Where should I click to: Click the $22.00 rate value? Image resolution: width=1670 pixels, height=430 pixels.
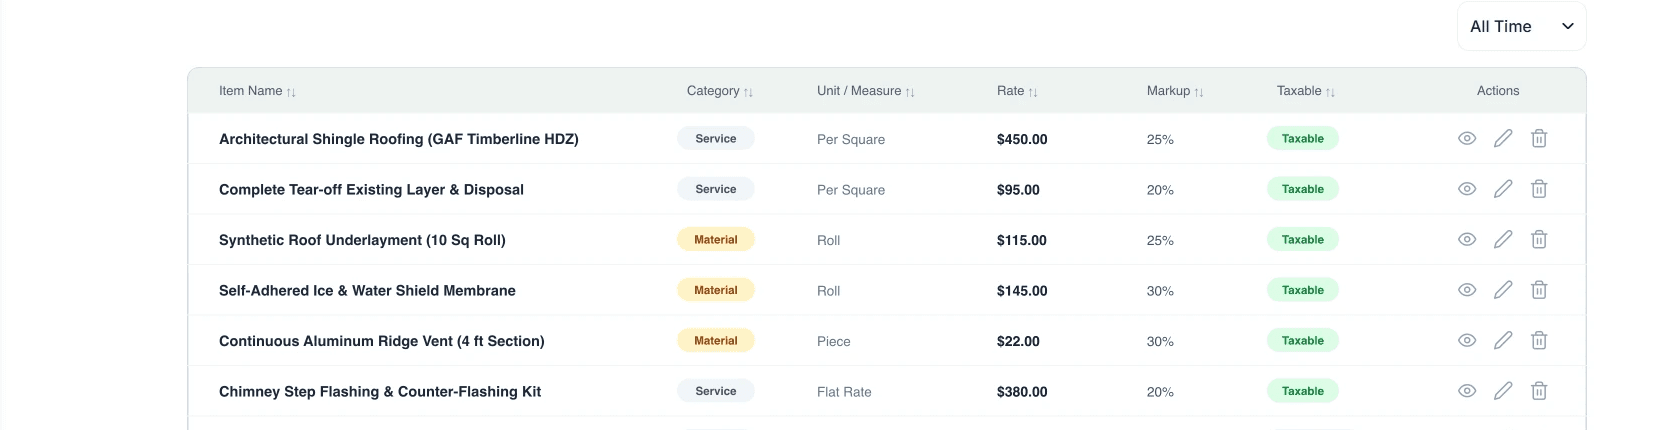coord(1018,341)
